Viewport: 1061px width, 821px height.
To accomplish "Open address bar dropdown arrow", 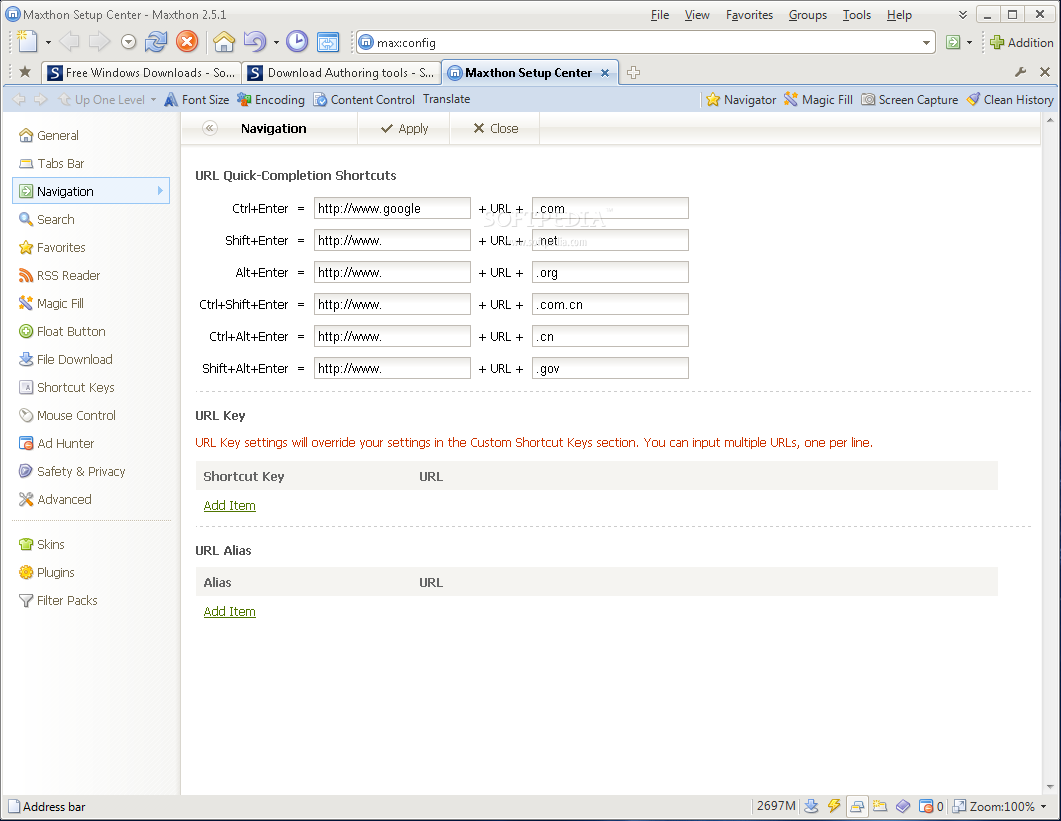I will 926,43.
